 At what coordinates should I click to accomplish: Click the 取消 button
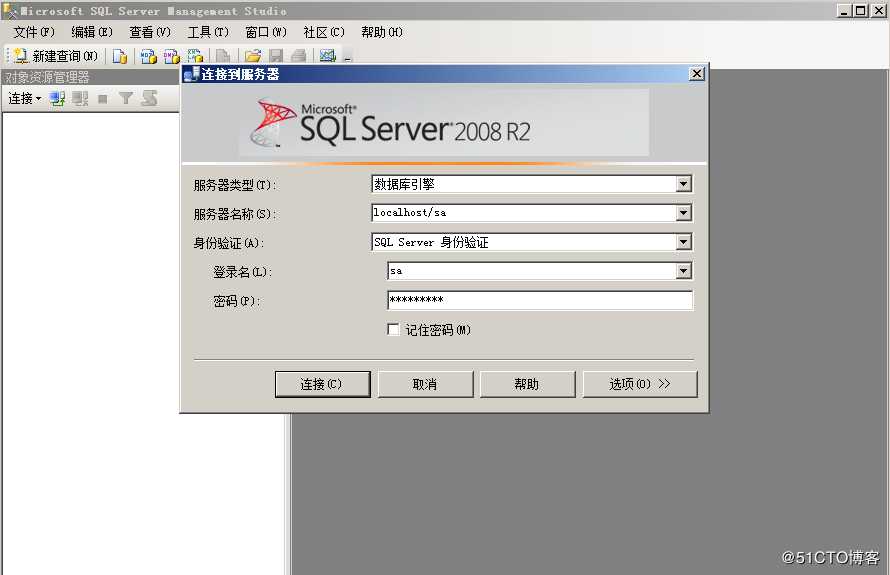click(425, 384)
